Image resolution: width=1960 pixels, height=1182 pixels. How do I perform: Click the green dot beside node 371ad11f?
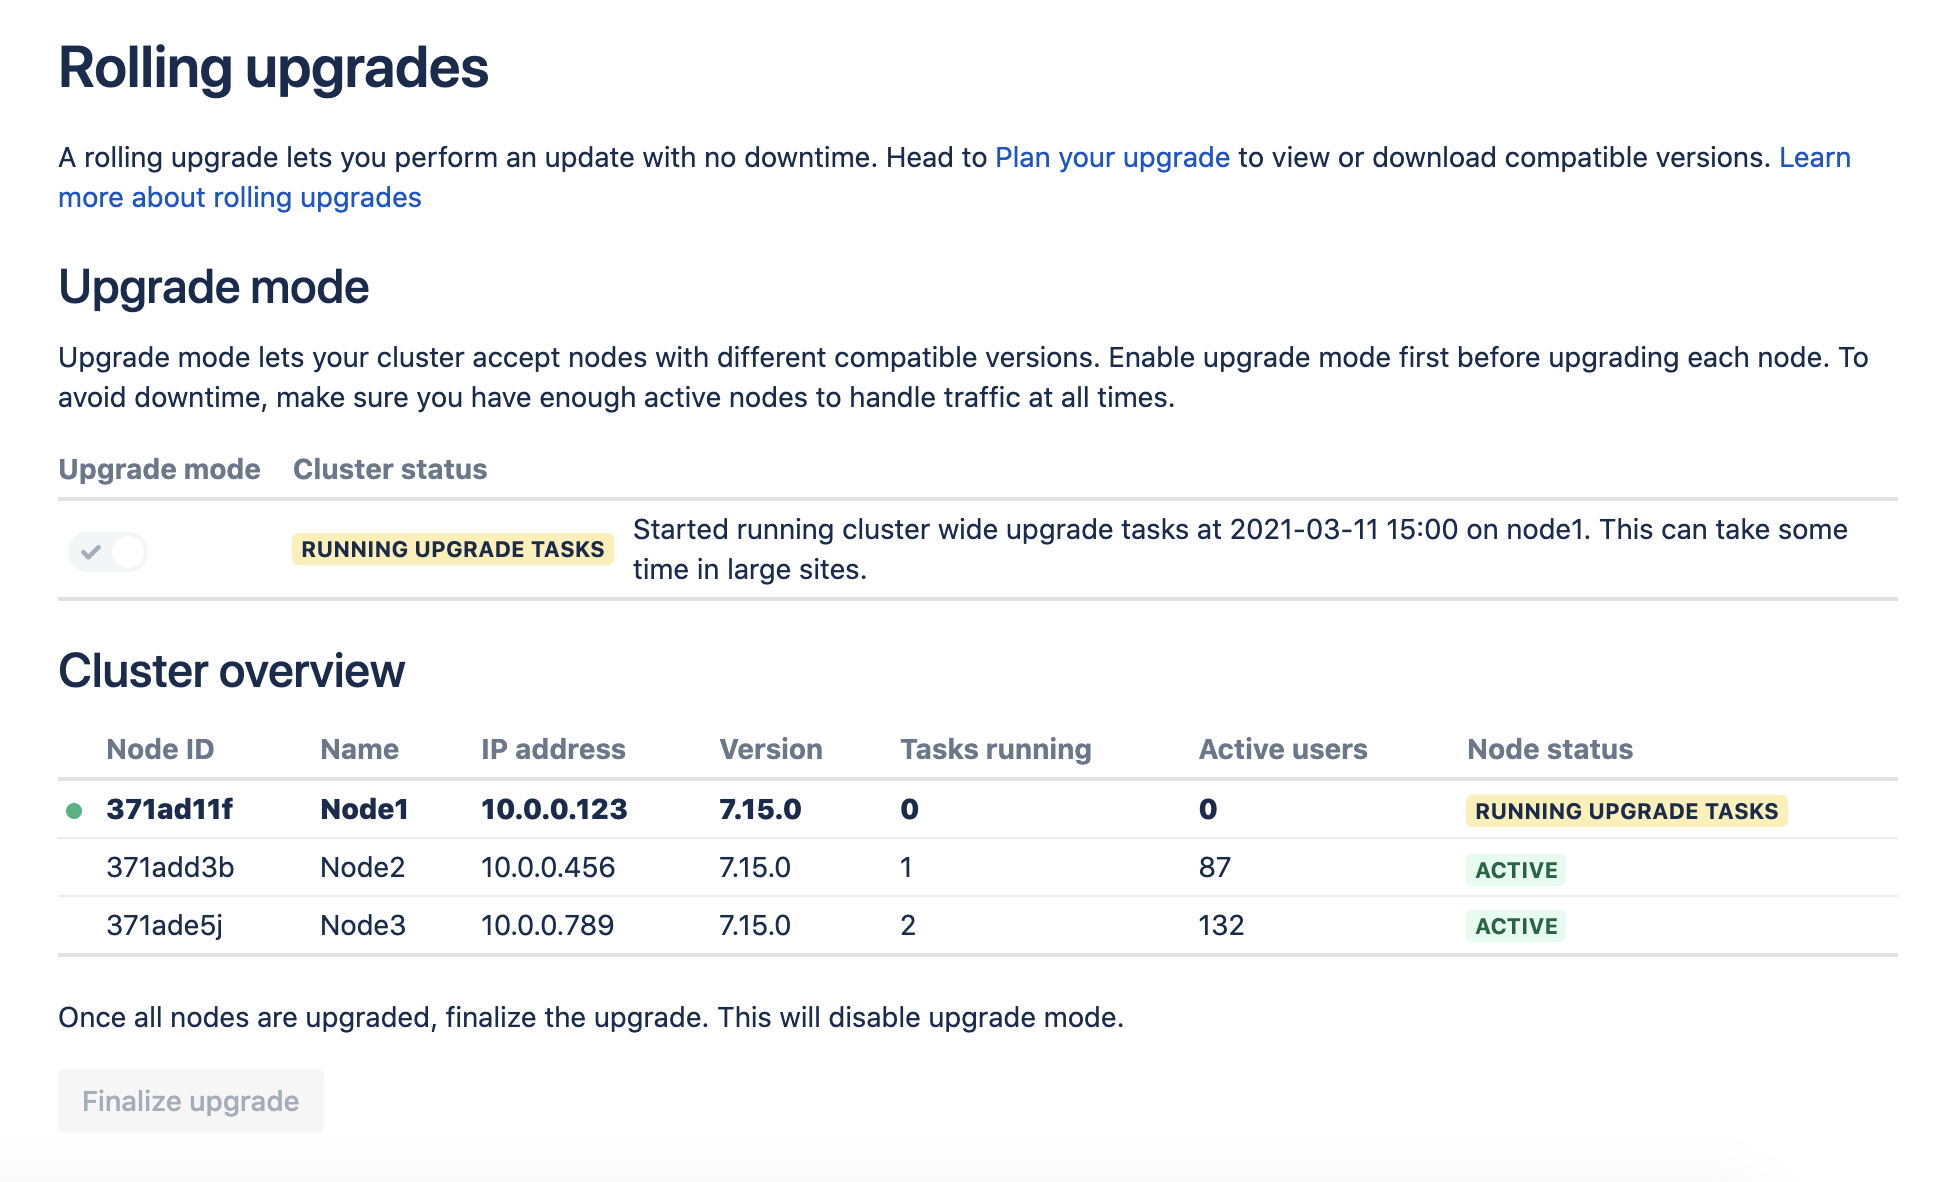74,810
